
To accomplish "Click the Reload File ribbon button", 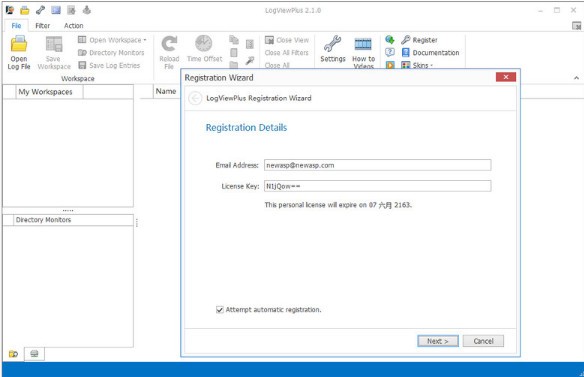I will pos(169,53).
